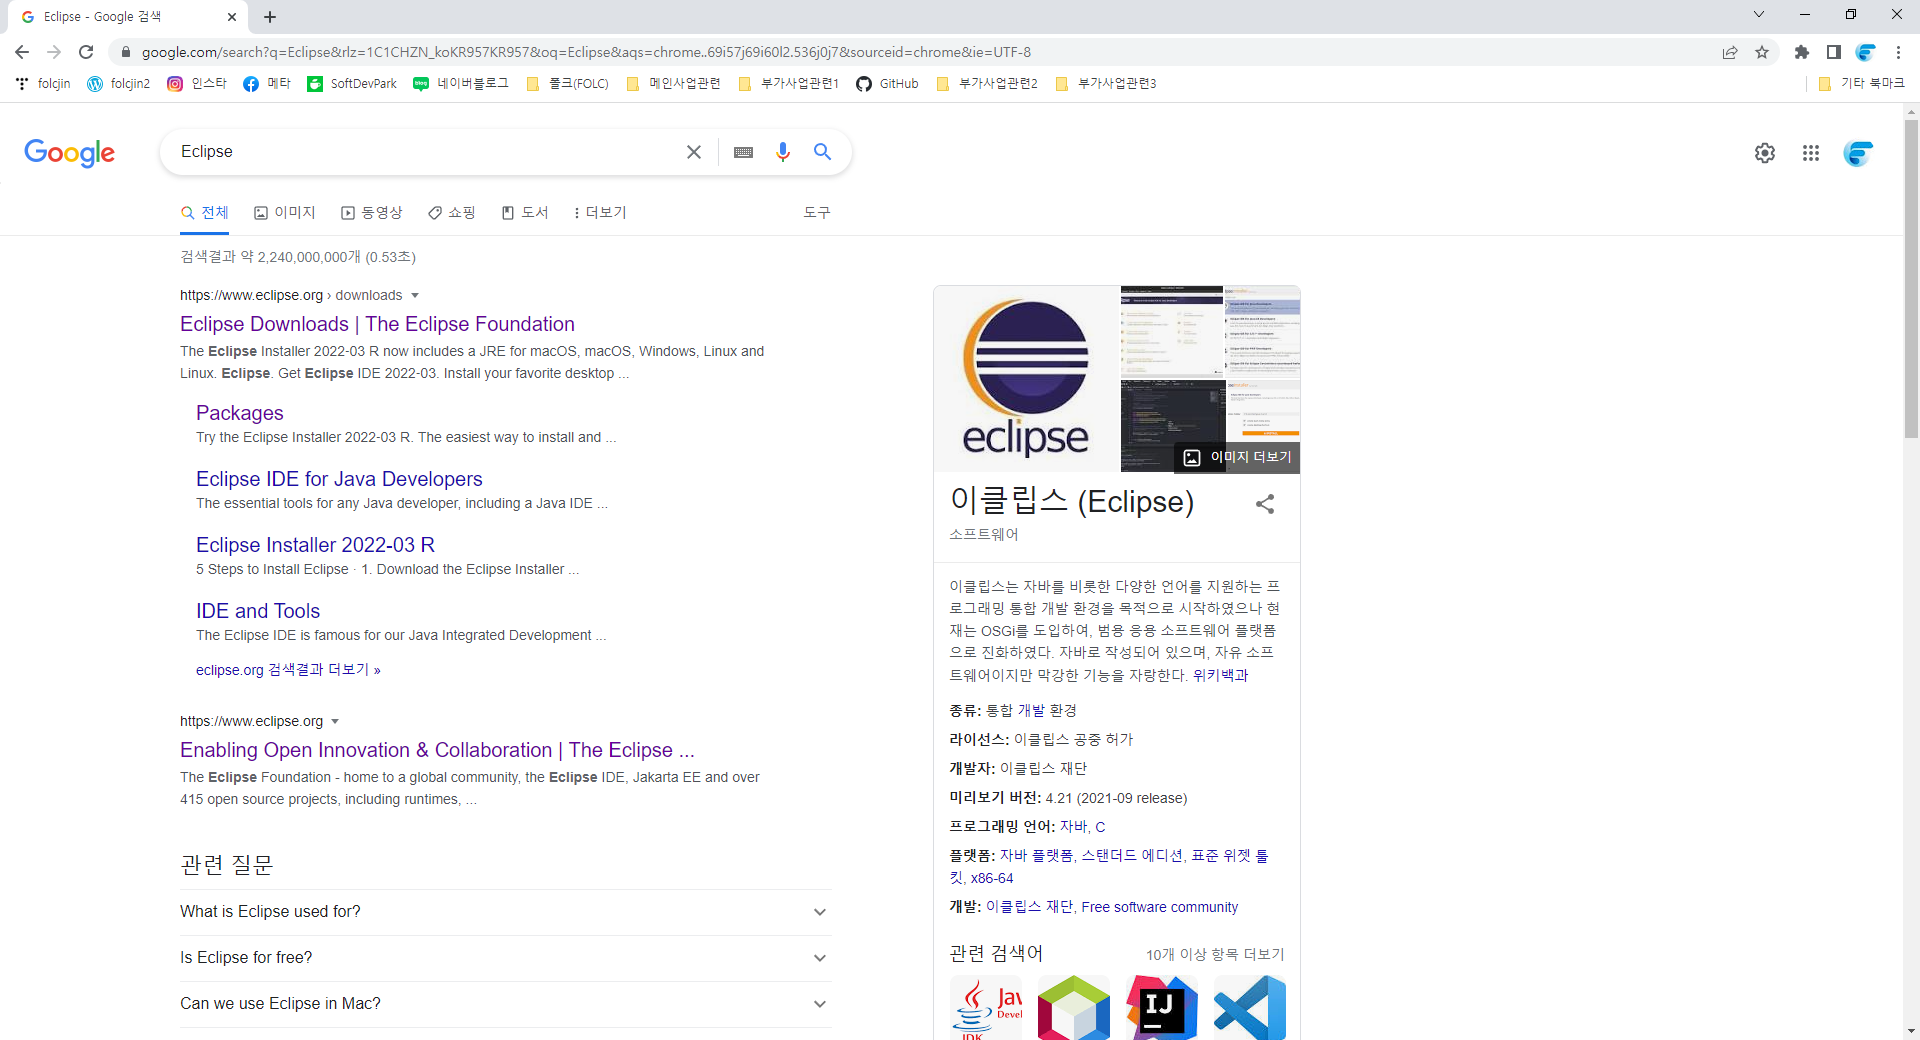The height and width of the screenshot is (1040, 1920).
Task: Start voice search with the microphone icon
Action: (x=783, y=152)
